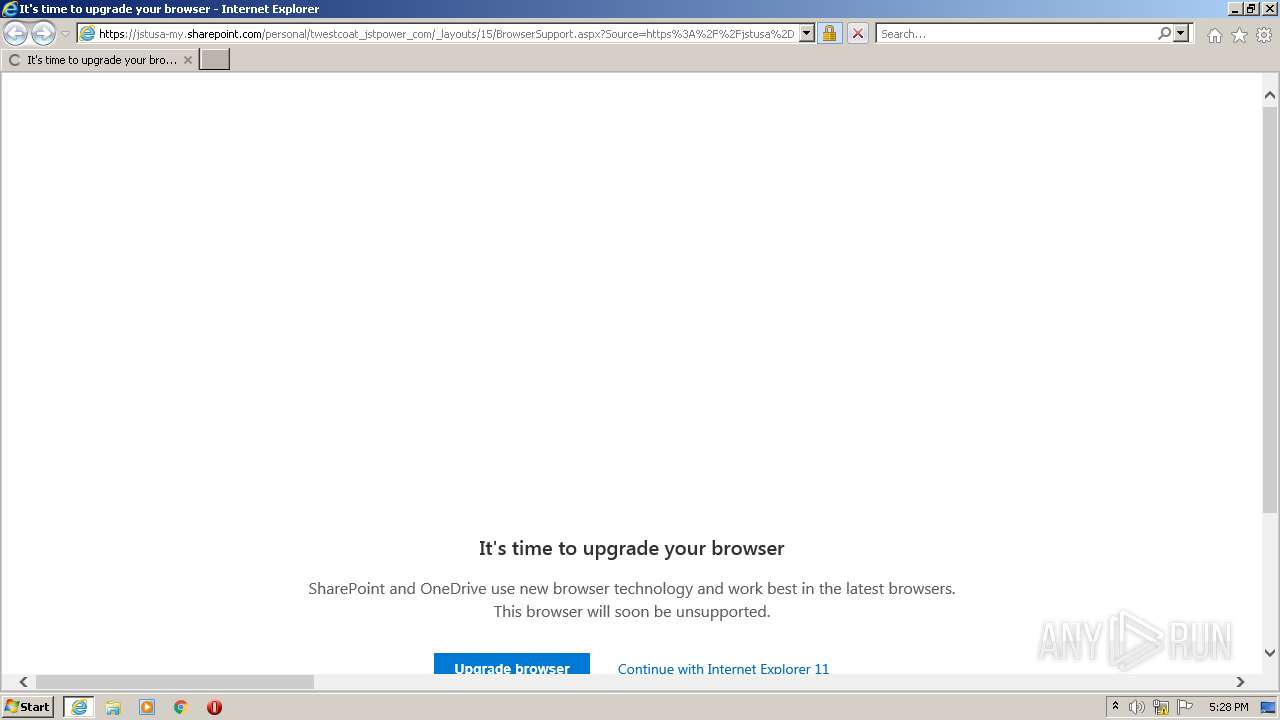
Task: Click the red Opera taskbar icon
Action: click(x=214, y=707)
